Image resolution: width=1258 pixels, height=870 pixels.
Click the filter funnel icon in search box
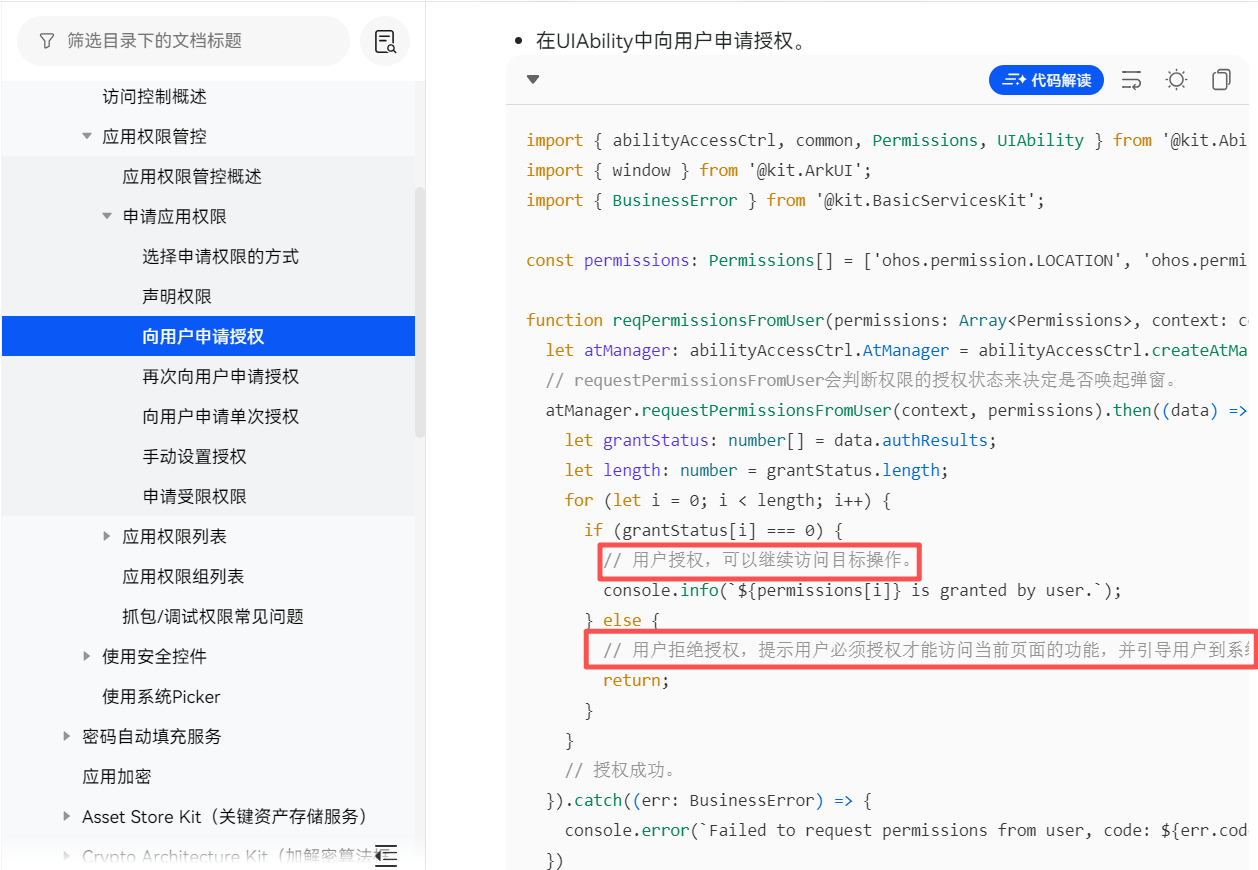(x=46, y=41)
